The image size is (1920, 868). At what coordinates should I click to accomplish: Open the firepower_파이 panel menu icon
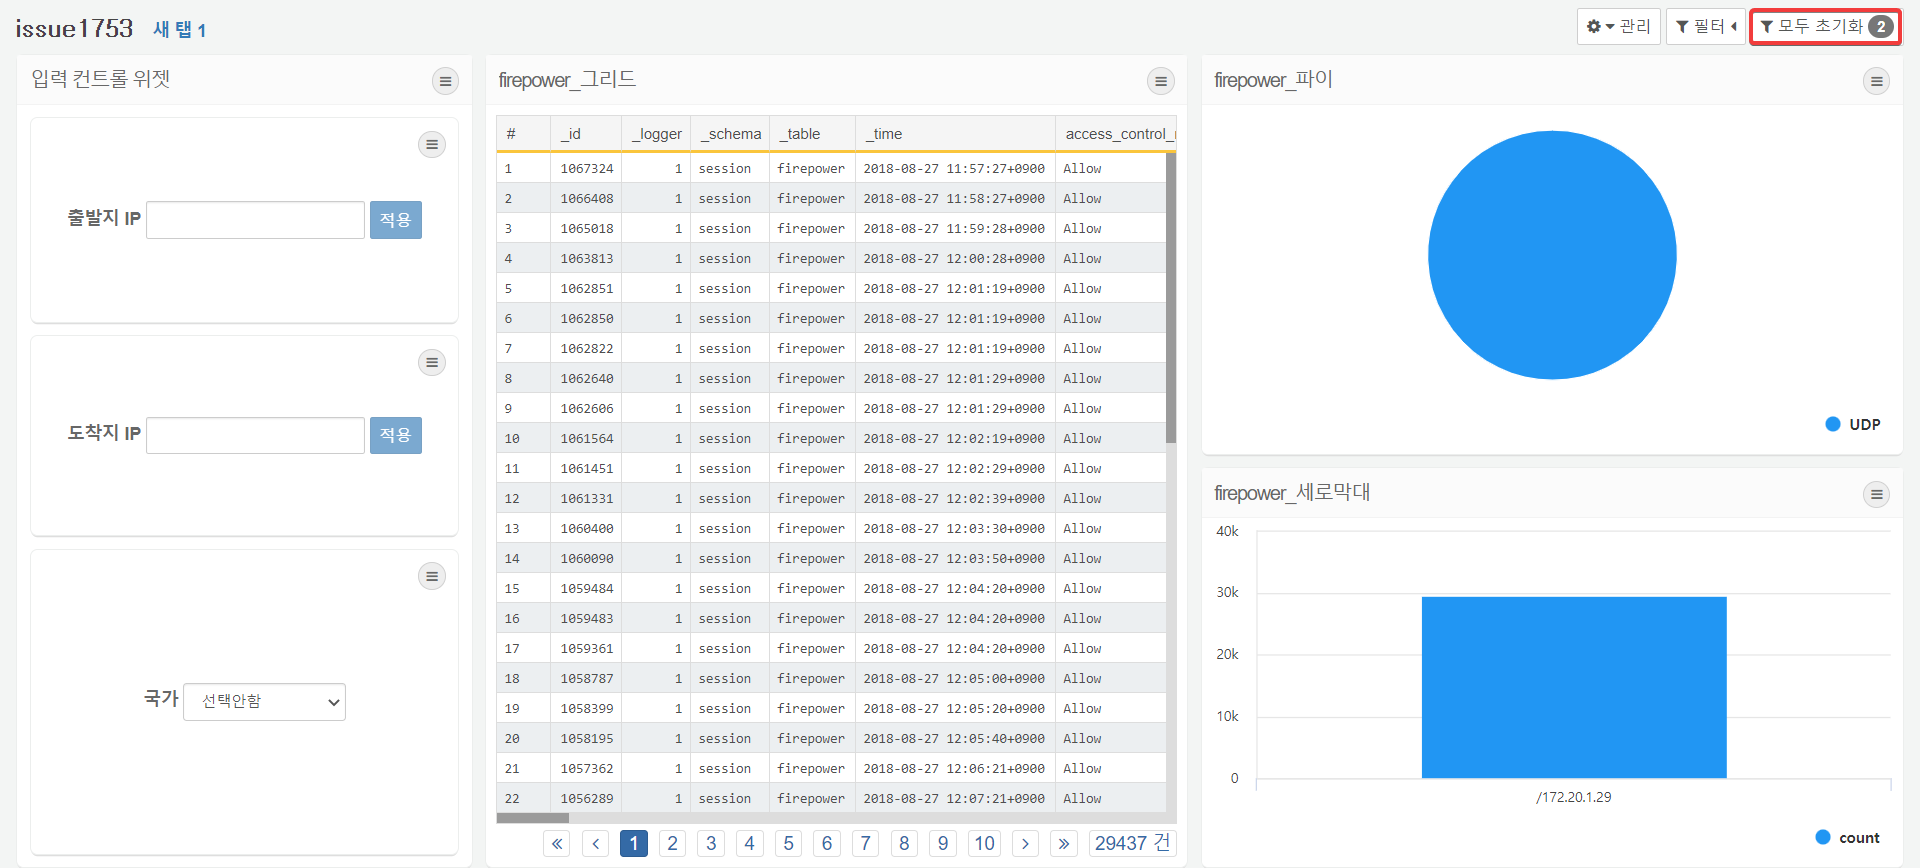coord(1877,81)
